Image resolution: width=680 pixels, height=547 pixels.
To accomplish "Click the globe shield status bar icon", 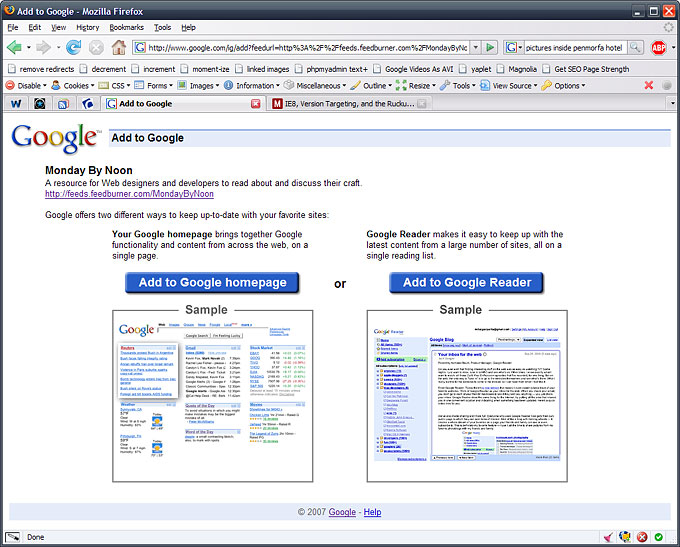I will tap(625, 537).
